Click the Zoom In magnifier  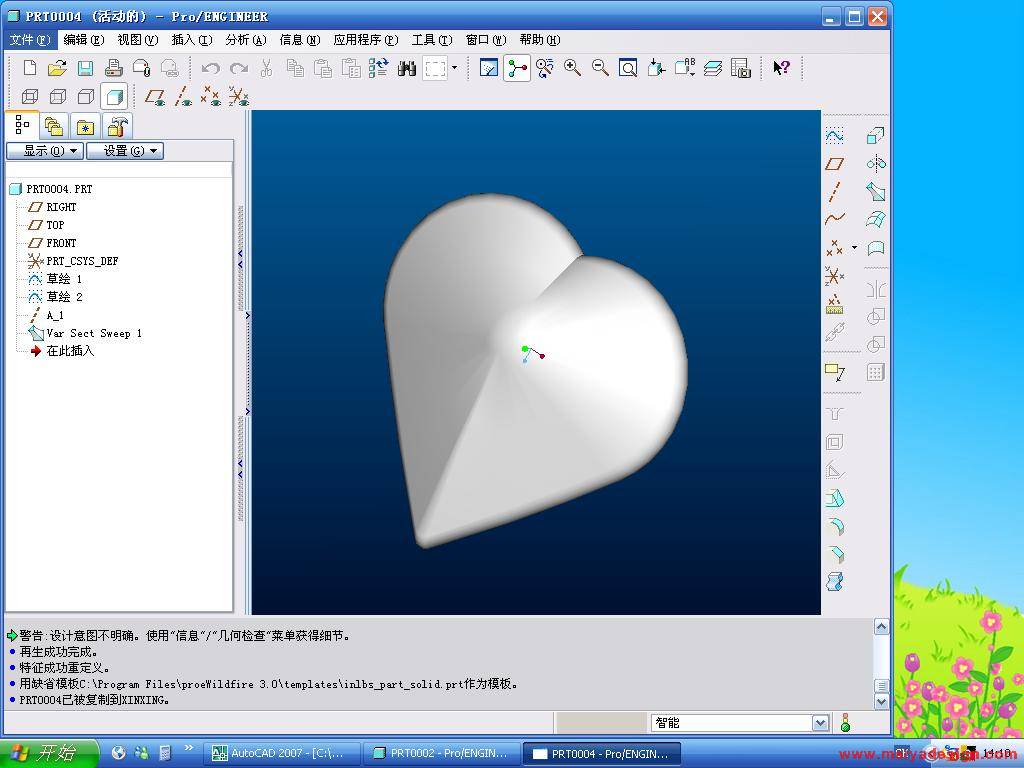(x=572, y=68)
